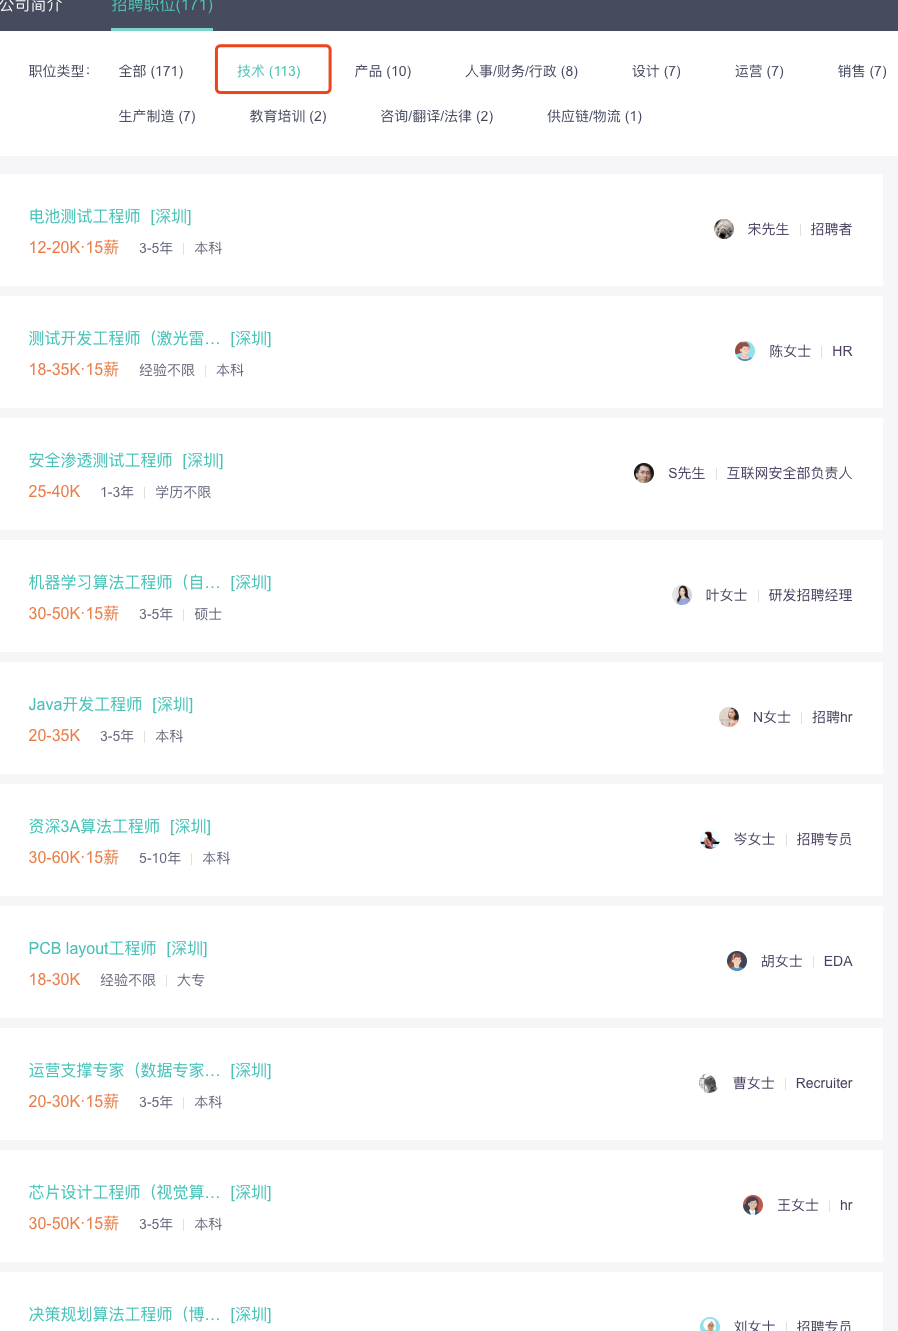This screenshot has width=898, height=1331.
Task: View PCB layout工程师 position
Action: [92, 948]
